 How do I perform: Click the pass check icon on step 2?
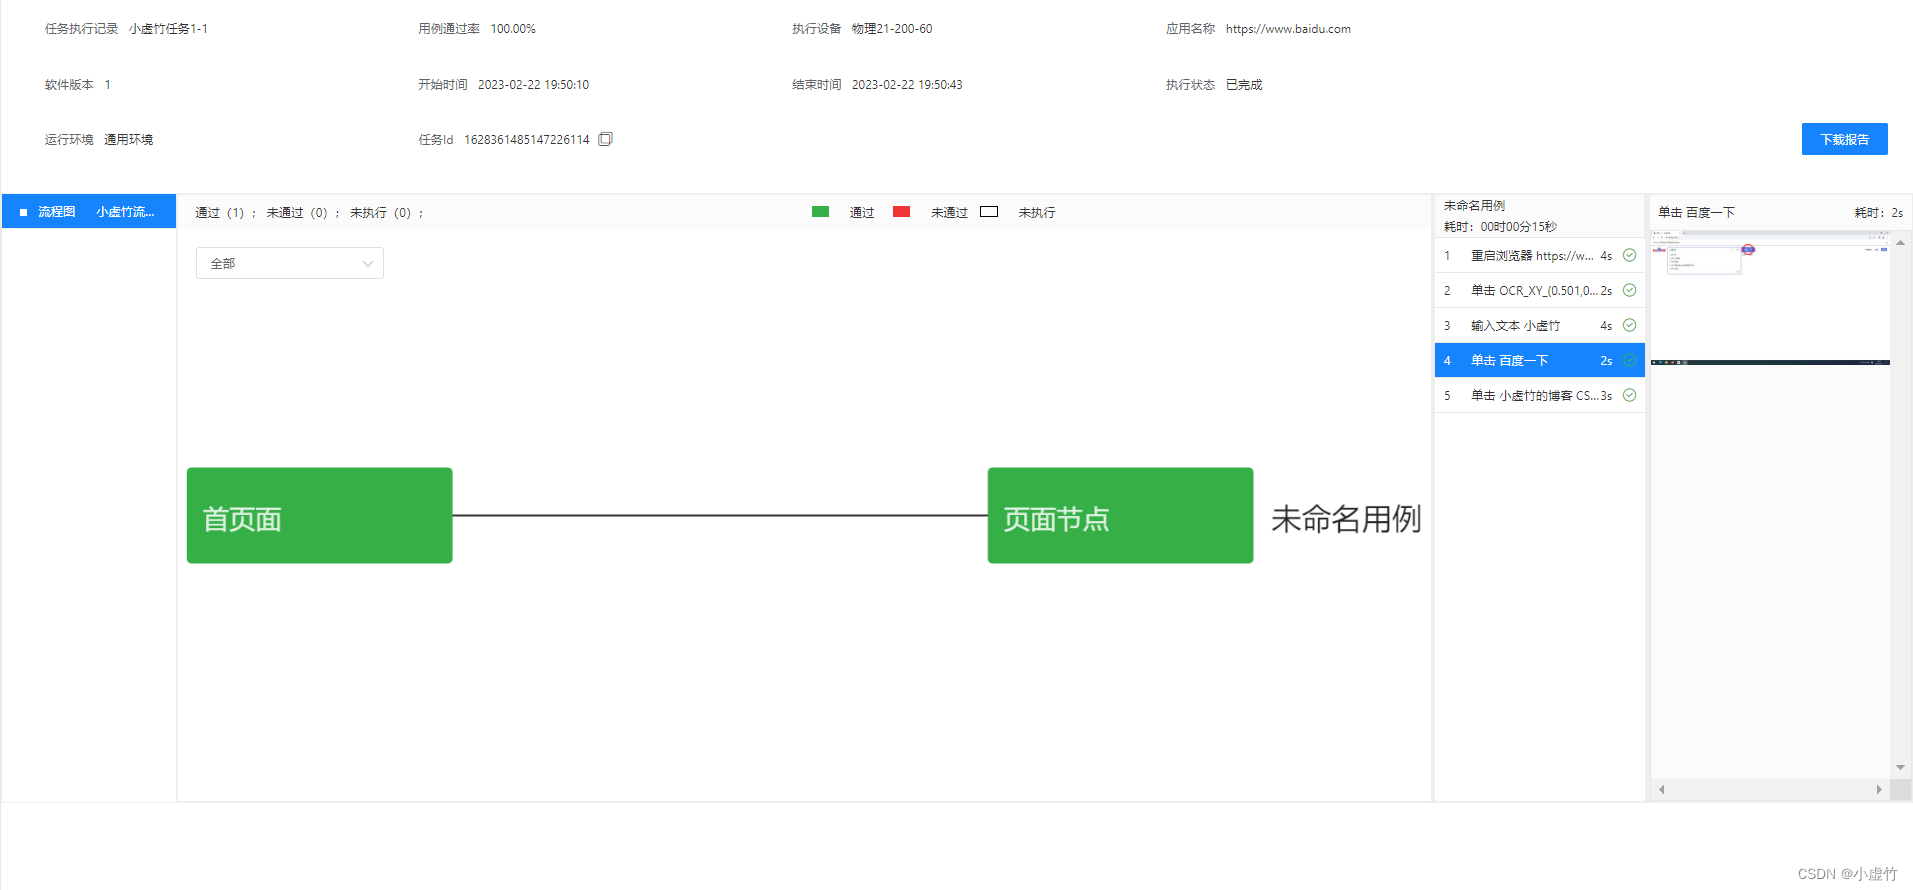(1629, 290)
